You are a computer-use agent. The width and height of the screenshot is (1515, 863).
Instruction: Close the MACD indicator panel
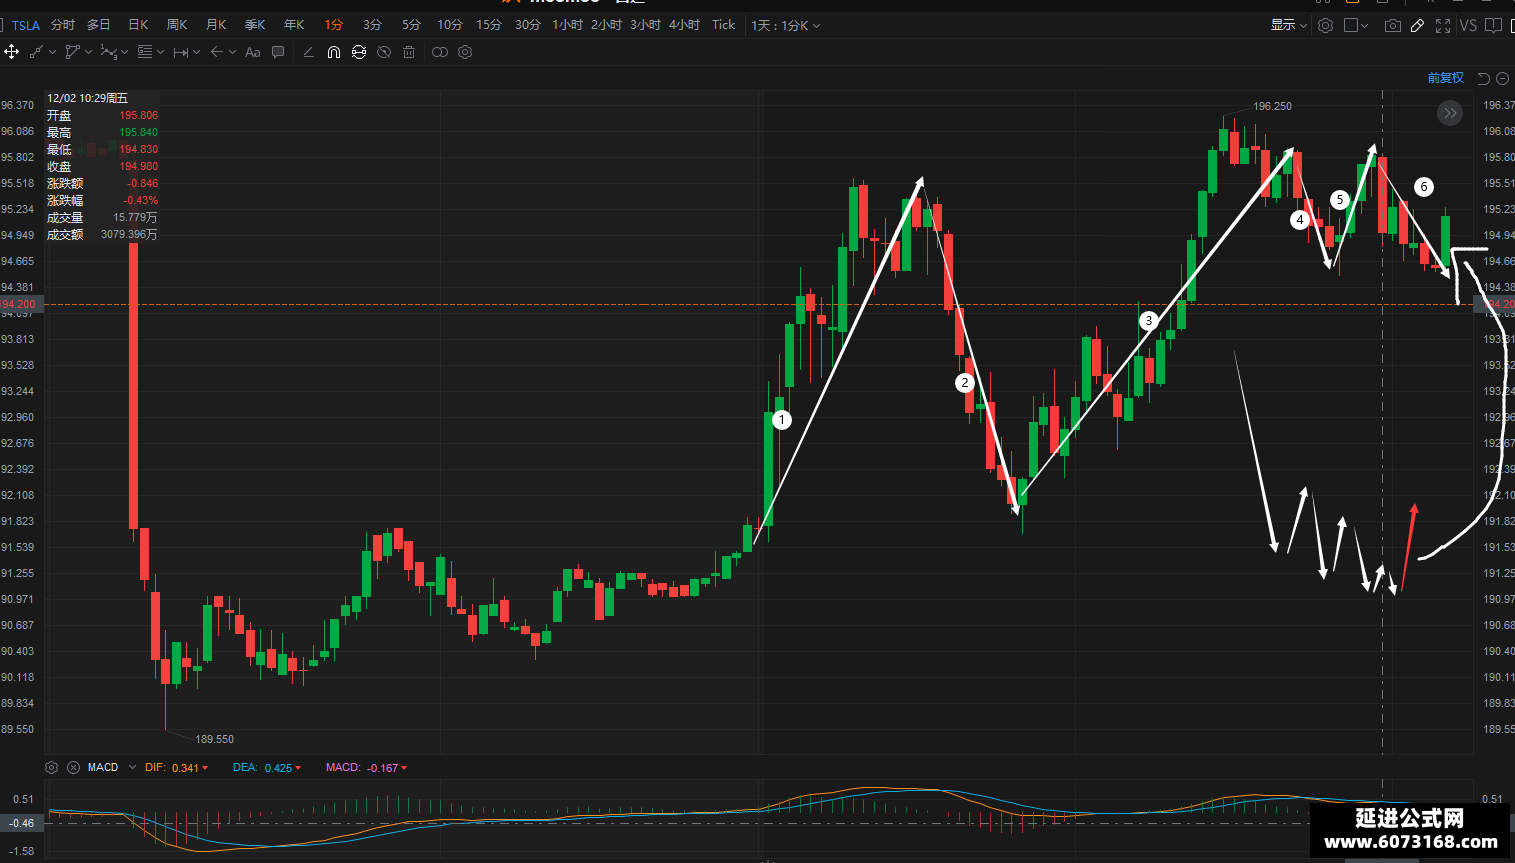(x=73, y=767)
